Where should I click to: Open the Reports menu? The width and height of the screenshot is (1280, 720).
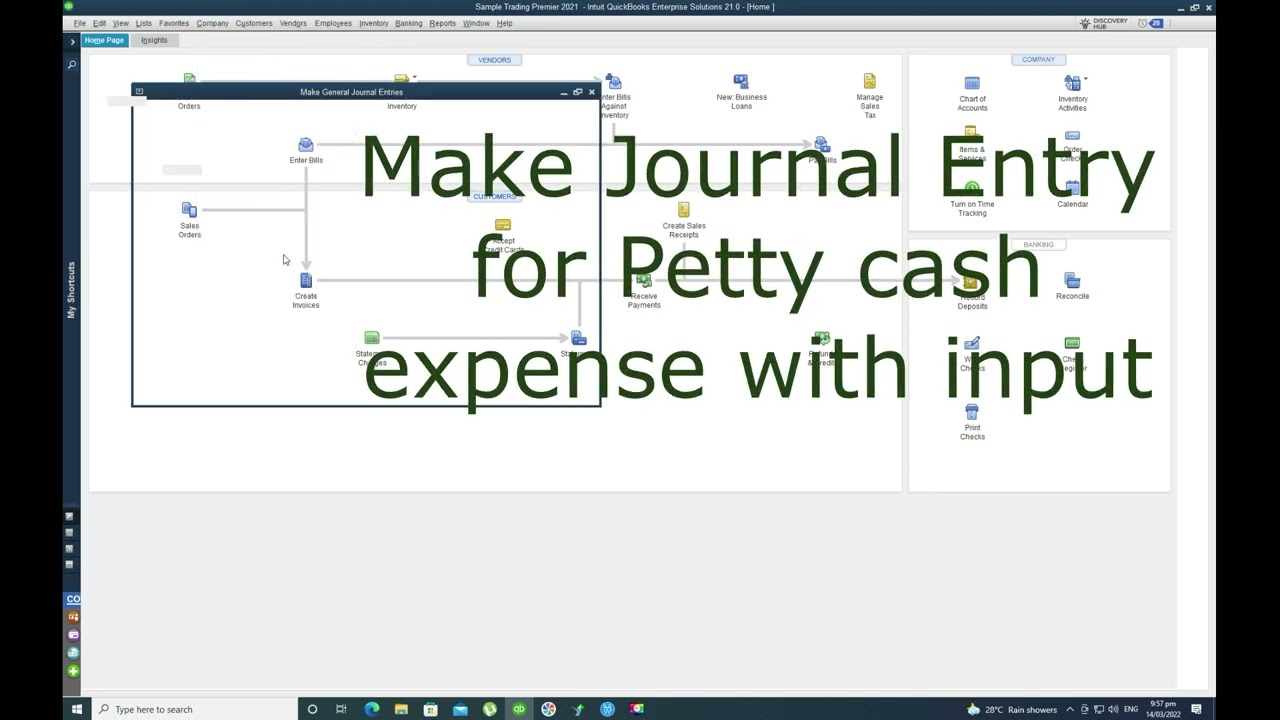[442, 23]
